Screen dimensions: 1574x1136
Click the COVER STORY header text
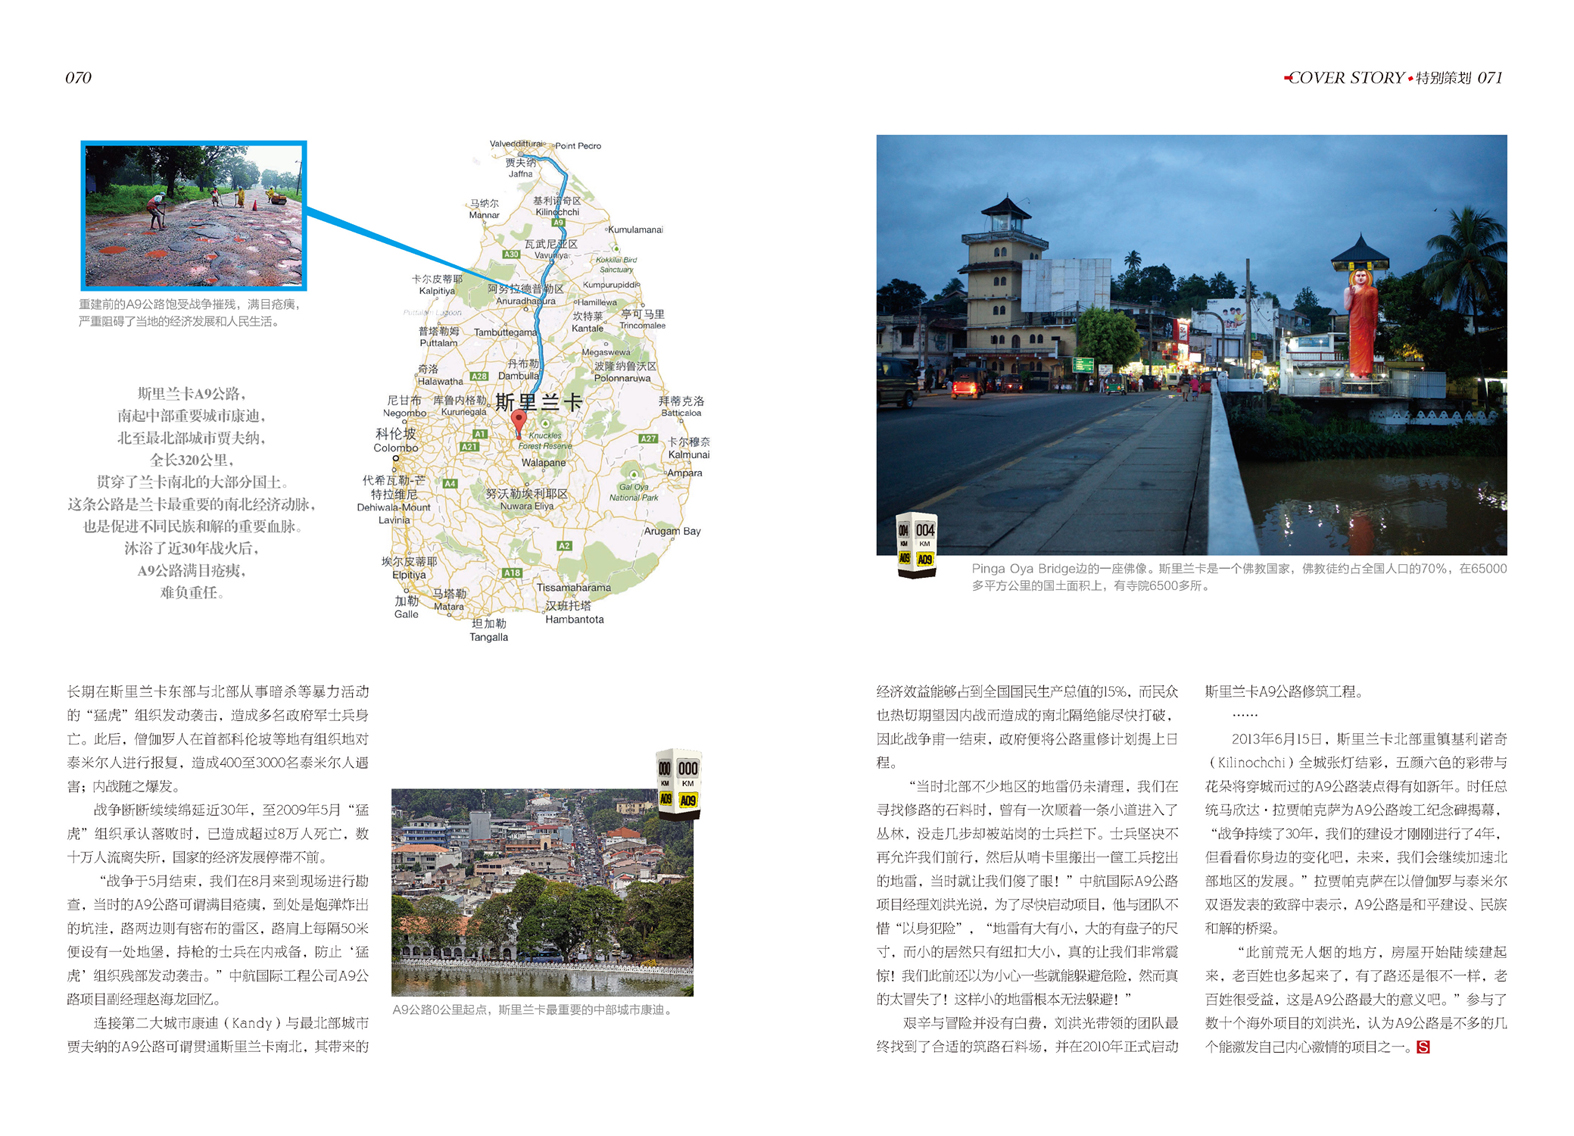click(x=1345, y=77)
